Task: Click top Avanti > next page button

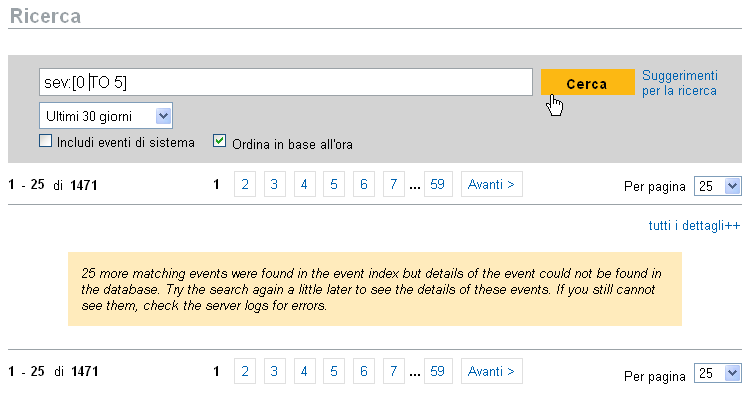Action: (x=492, y=184)
